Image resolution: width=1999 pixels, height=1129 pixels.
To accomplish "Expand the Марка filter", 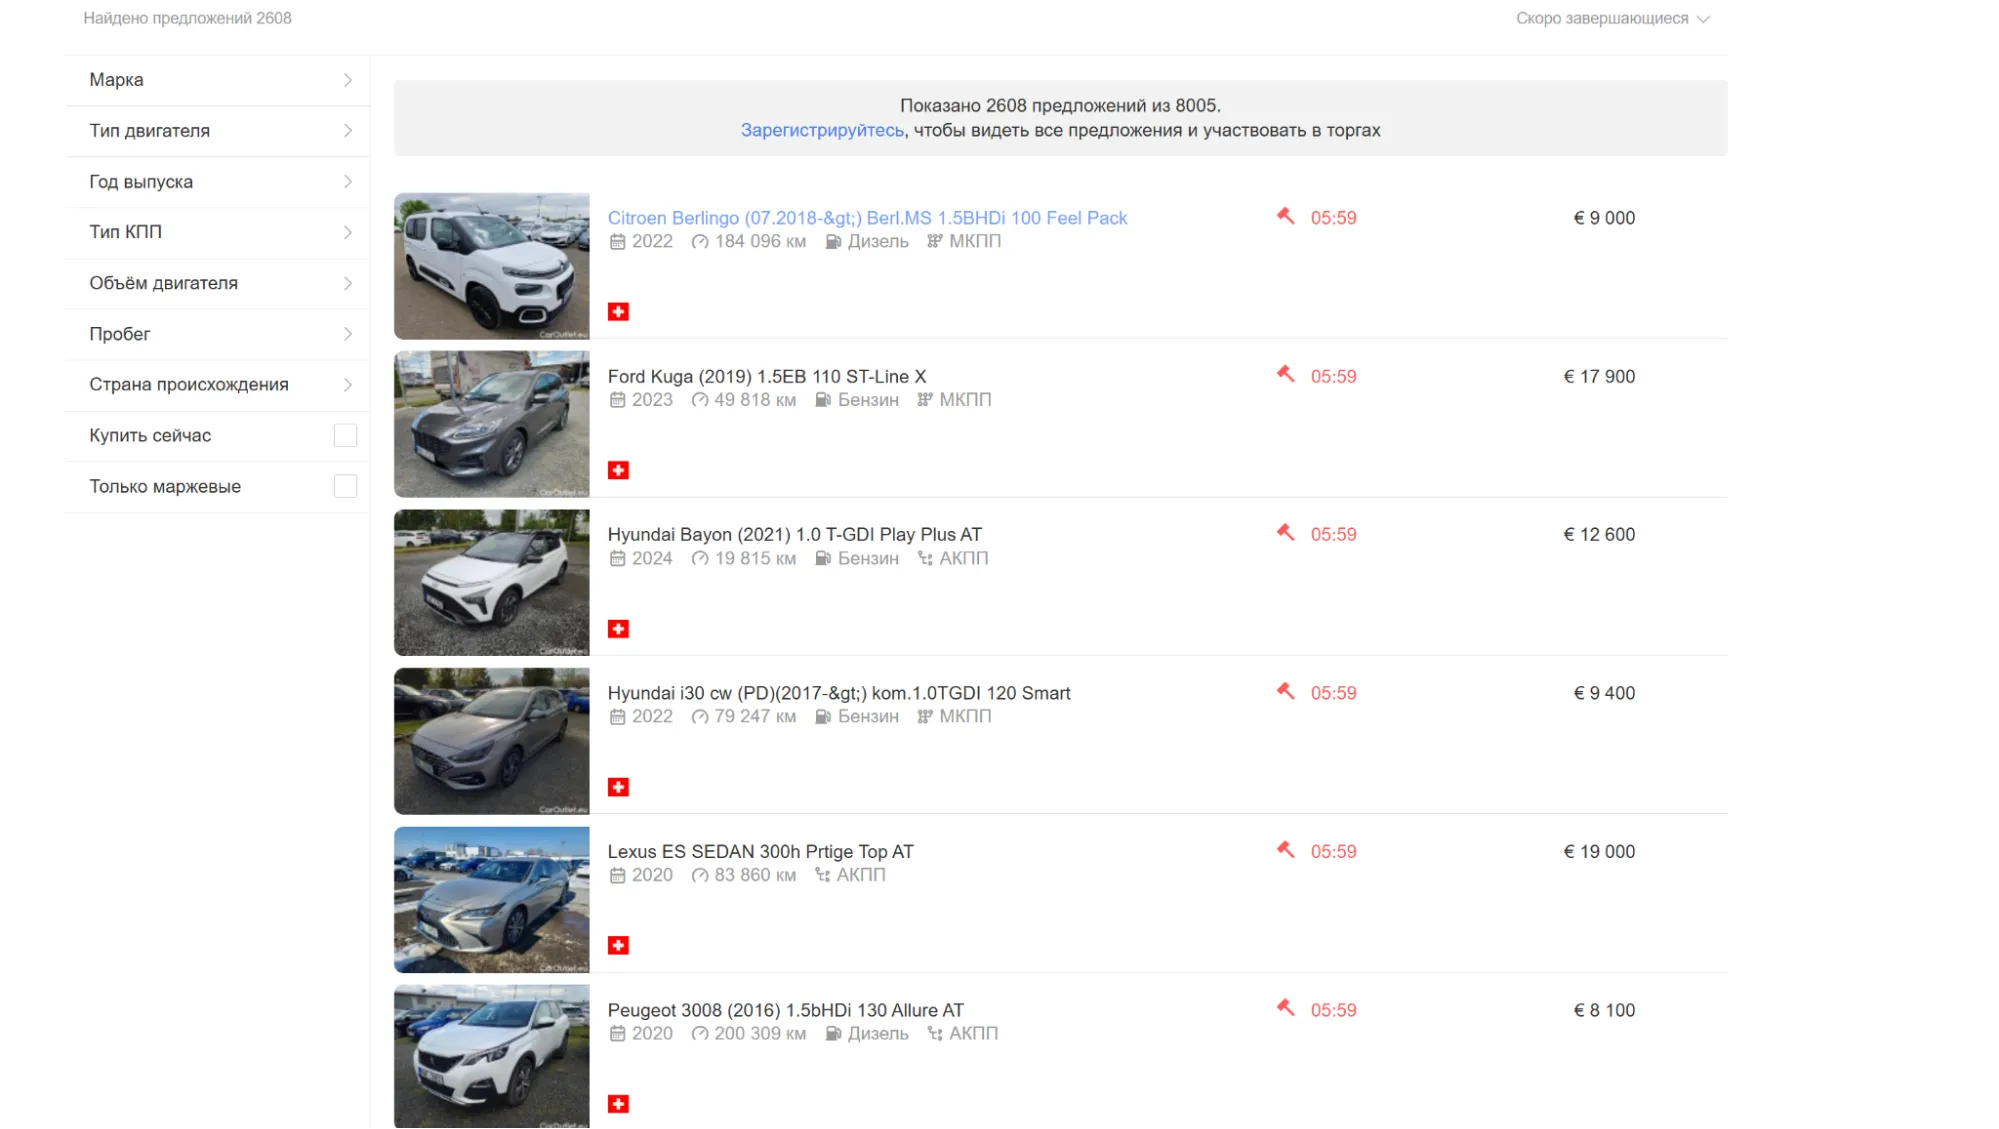I will [x=217, y=80].
